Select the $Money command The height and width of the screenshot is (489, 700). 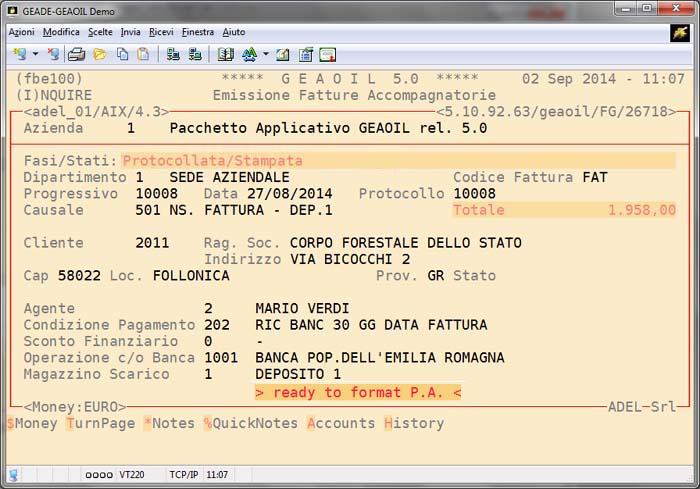pos(32,423)
